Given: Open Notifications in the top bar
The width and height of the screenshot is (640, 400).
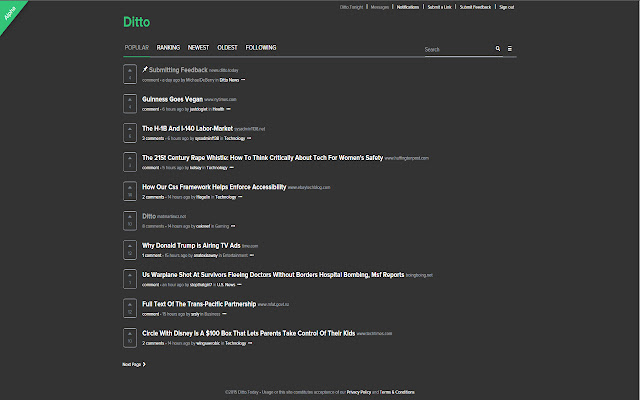Looking at the screenshot, I should pos(408,7).
